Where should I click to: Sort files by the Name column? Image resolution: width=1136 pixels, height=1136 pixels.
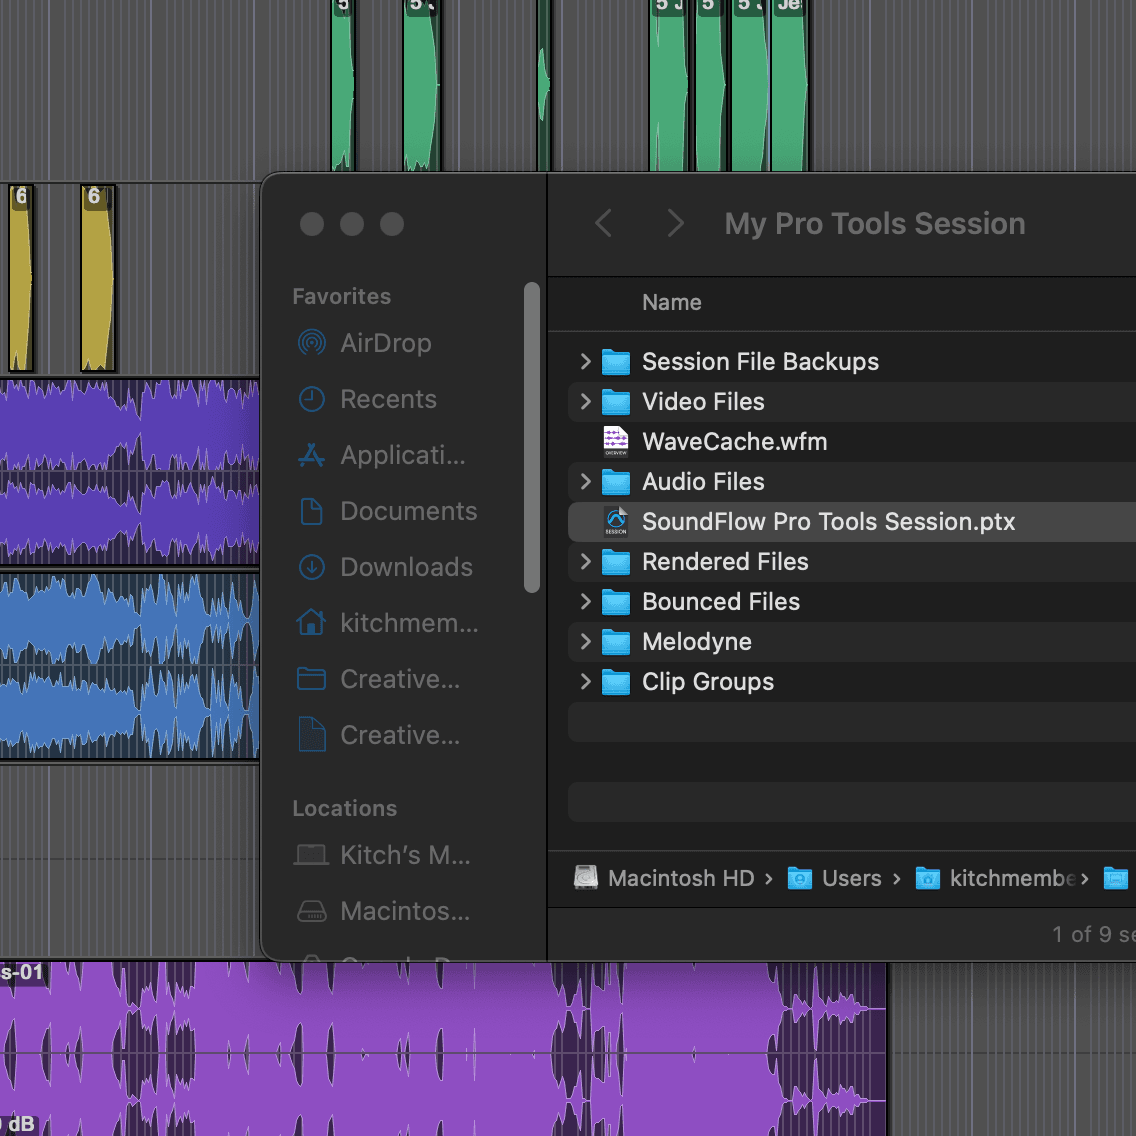pos(672,302)
